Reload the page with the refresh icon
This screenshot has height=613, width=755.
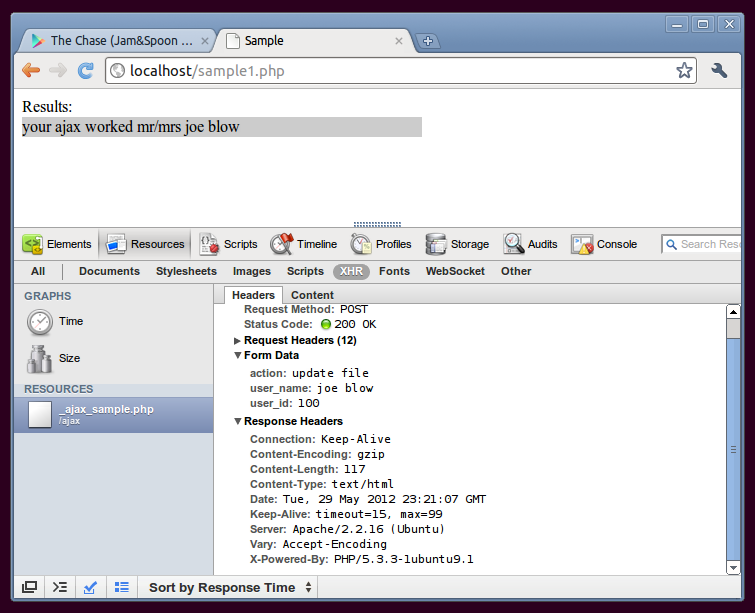86,70
